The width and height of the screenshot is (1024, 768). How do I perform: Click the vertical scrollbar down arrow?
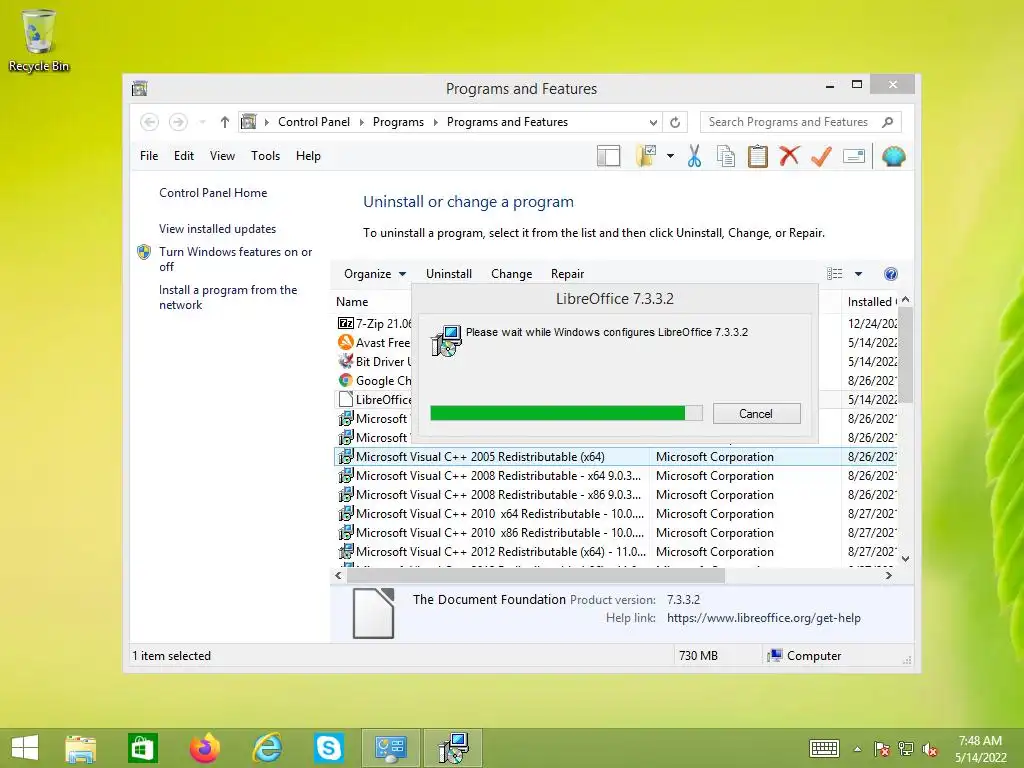pos(905,558)
